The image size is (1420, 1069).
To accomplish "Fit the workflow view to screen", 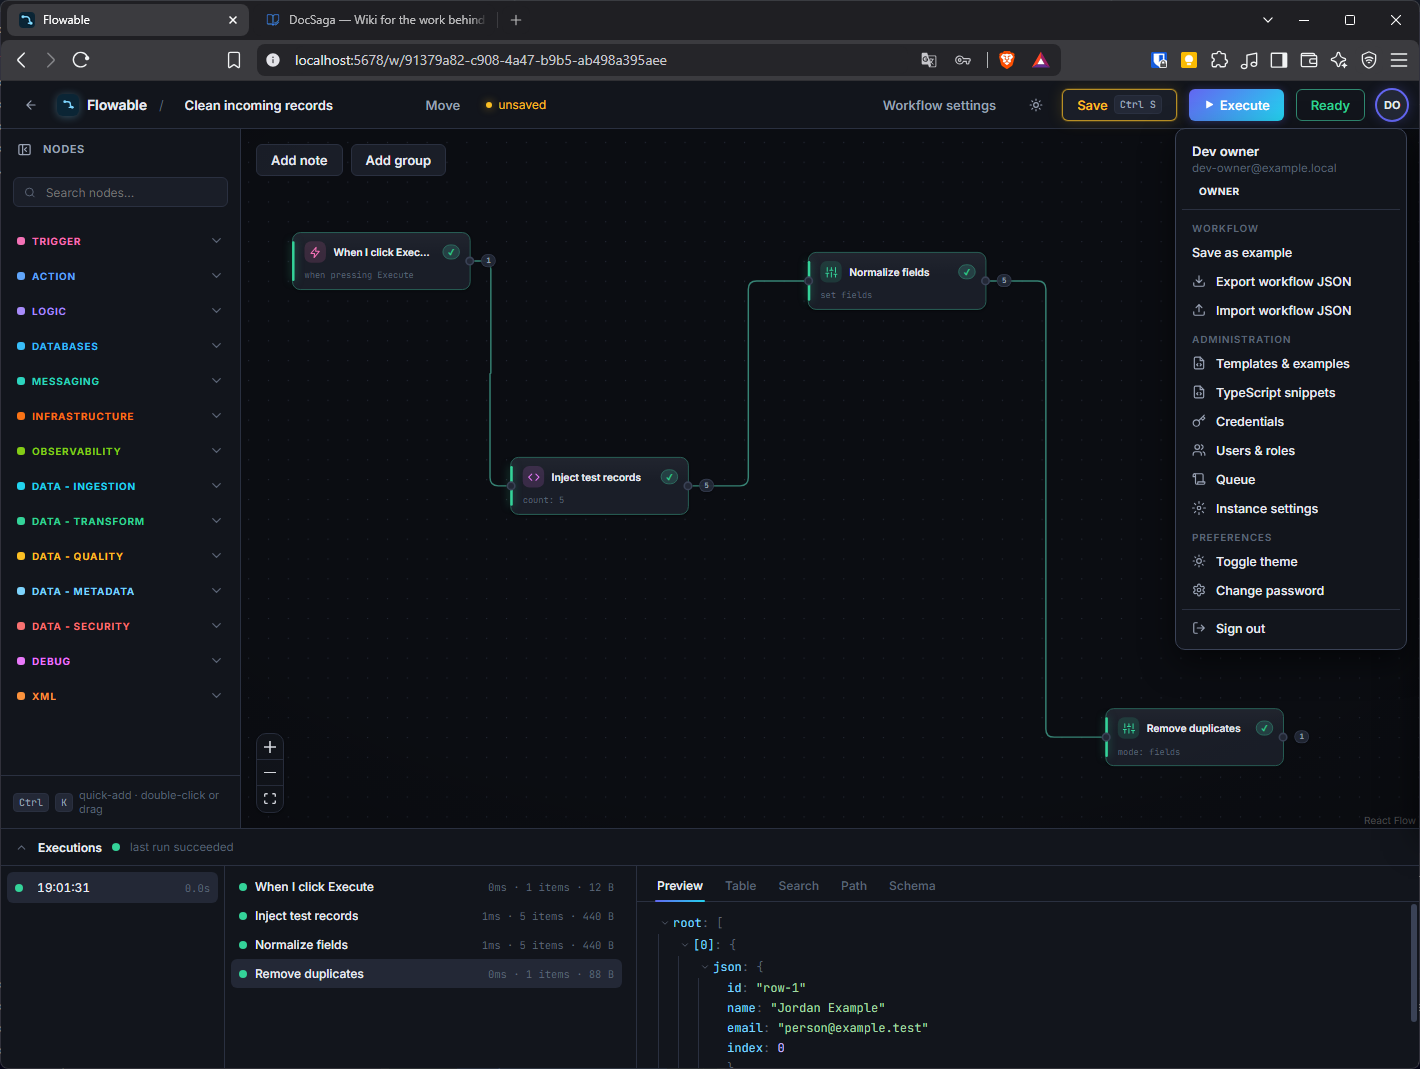I will coord(270,799).
